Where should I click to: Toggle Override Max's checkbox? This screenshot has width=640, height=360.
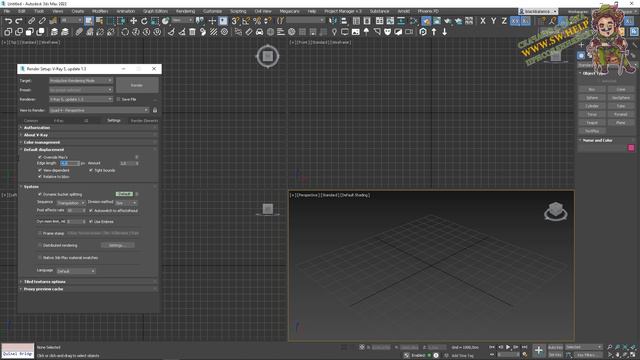coord(40,157)
